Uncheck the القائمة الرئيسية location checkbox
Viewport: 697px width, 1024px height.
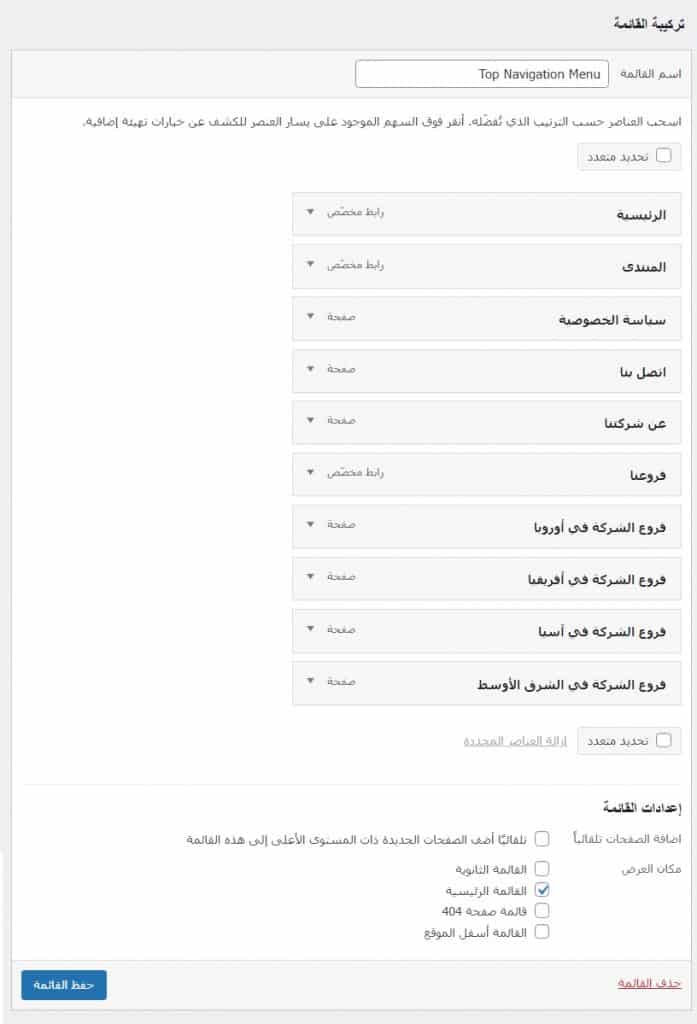coord(542,889)
